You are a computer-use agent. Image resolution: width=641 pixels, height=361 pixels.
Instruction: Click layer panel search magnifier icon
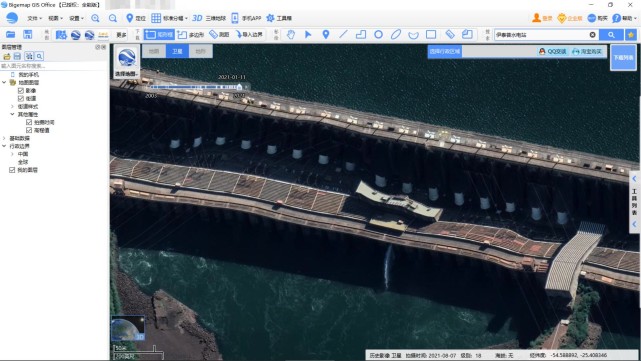point(39,56)
